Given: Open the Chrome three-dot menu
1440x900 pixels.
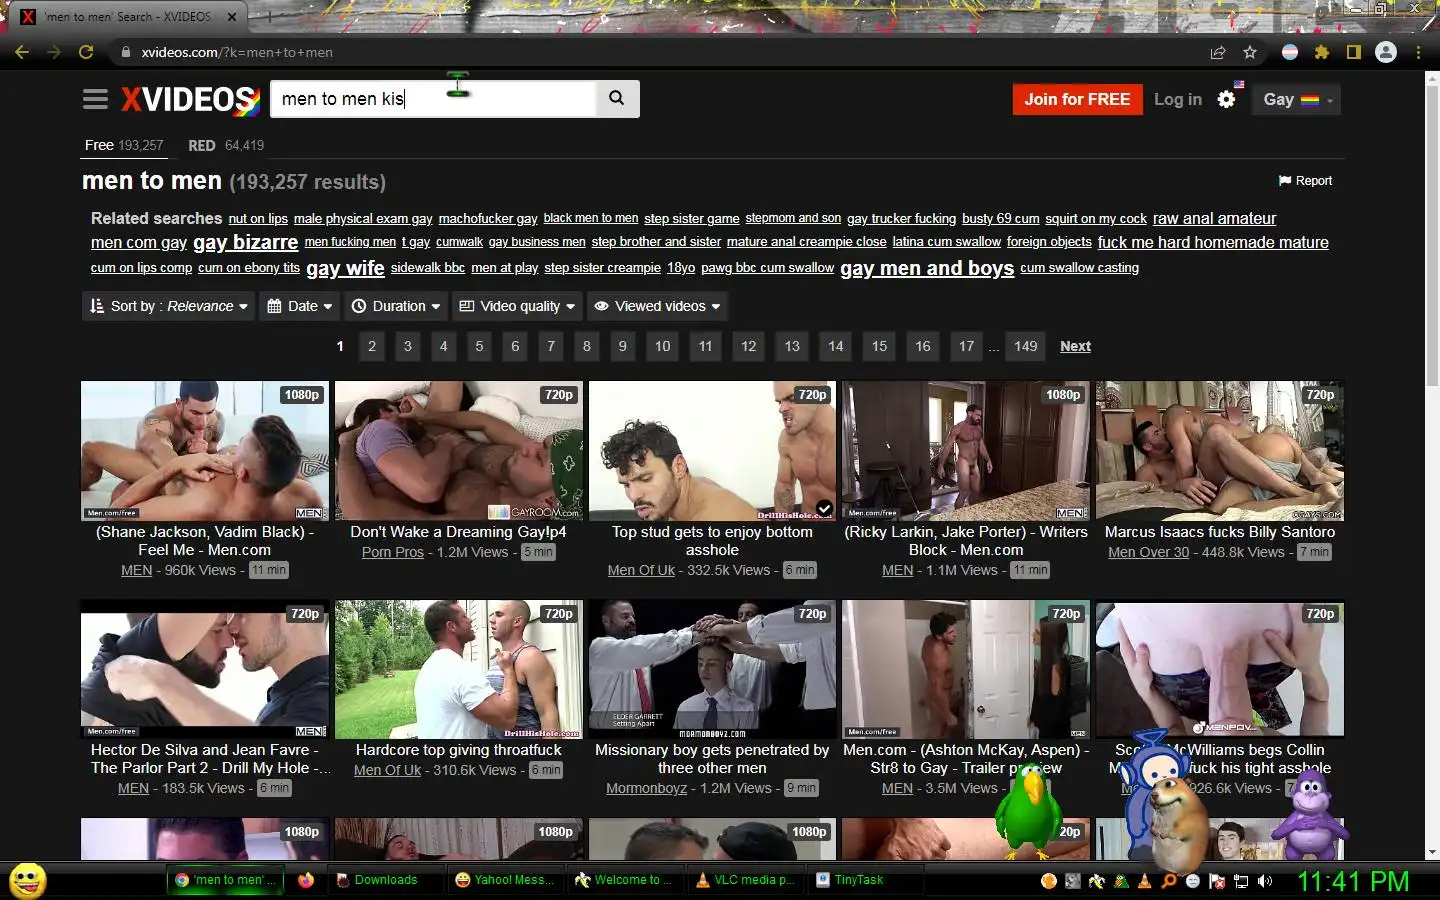Looking at the screenshot, I should (1418, 52).
